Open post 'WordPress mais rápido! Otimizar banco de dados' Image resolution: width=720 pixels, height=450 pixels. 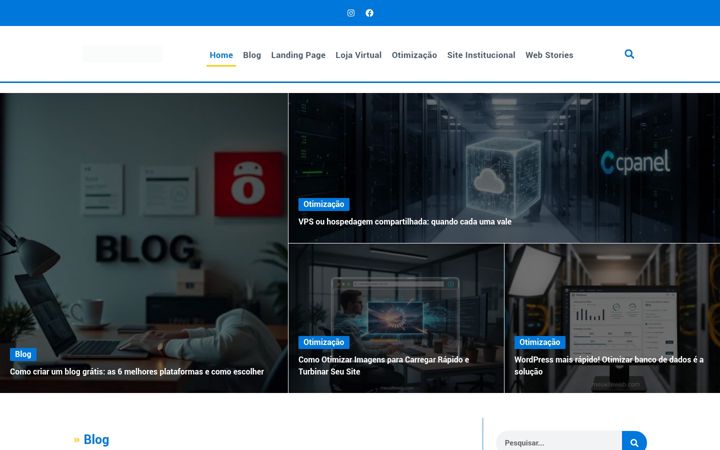pyautogui.click(x=609, y=366)
